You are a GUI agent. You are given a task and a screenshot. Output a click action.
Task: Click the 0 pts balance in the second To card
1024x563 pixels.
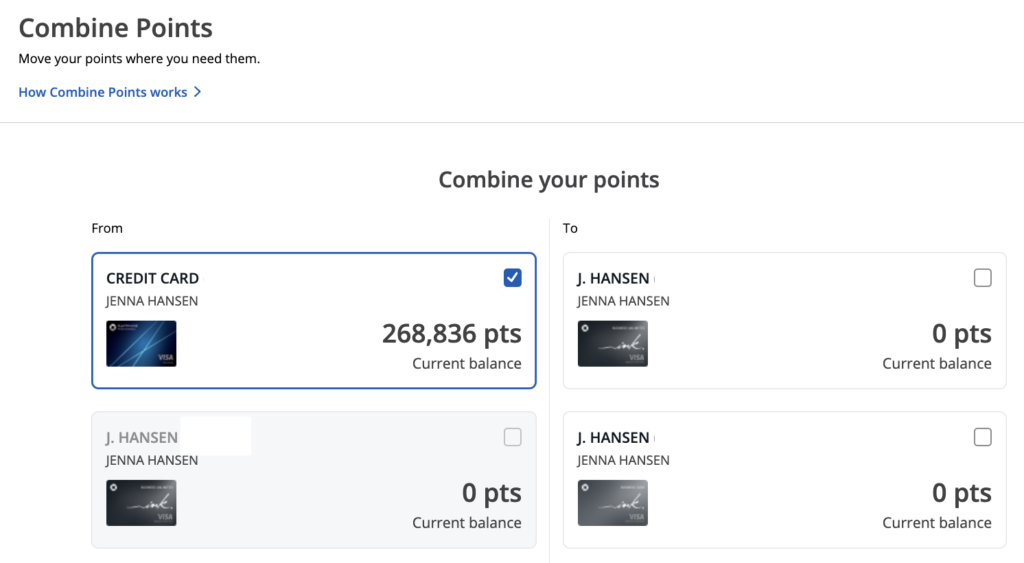[x=961, y=493]
